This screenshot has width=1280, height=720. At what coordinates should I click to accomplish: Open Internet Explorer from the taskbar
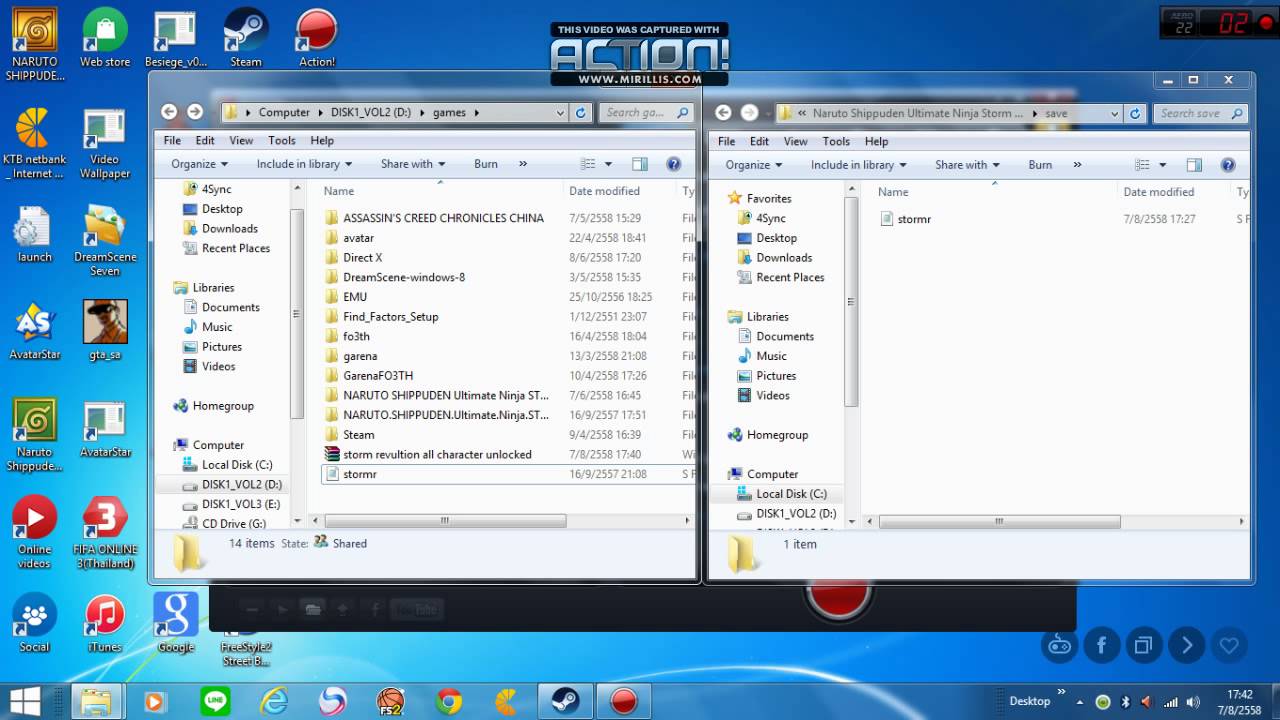click(x=274, y=701)
